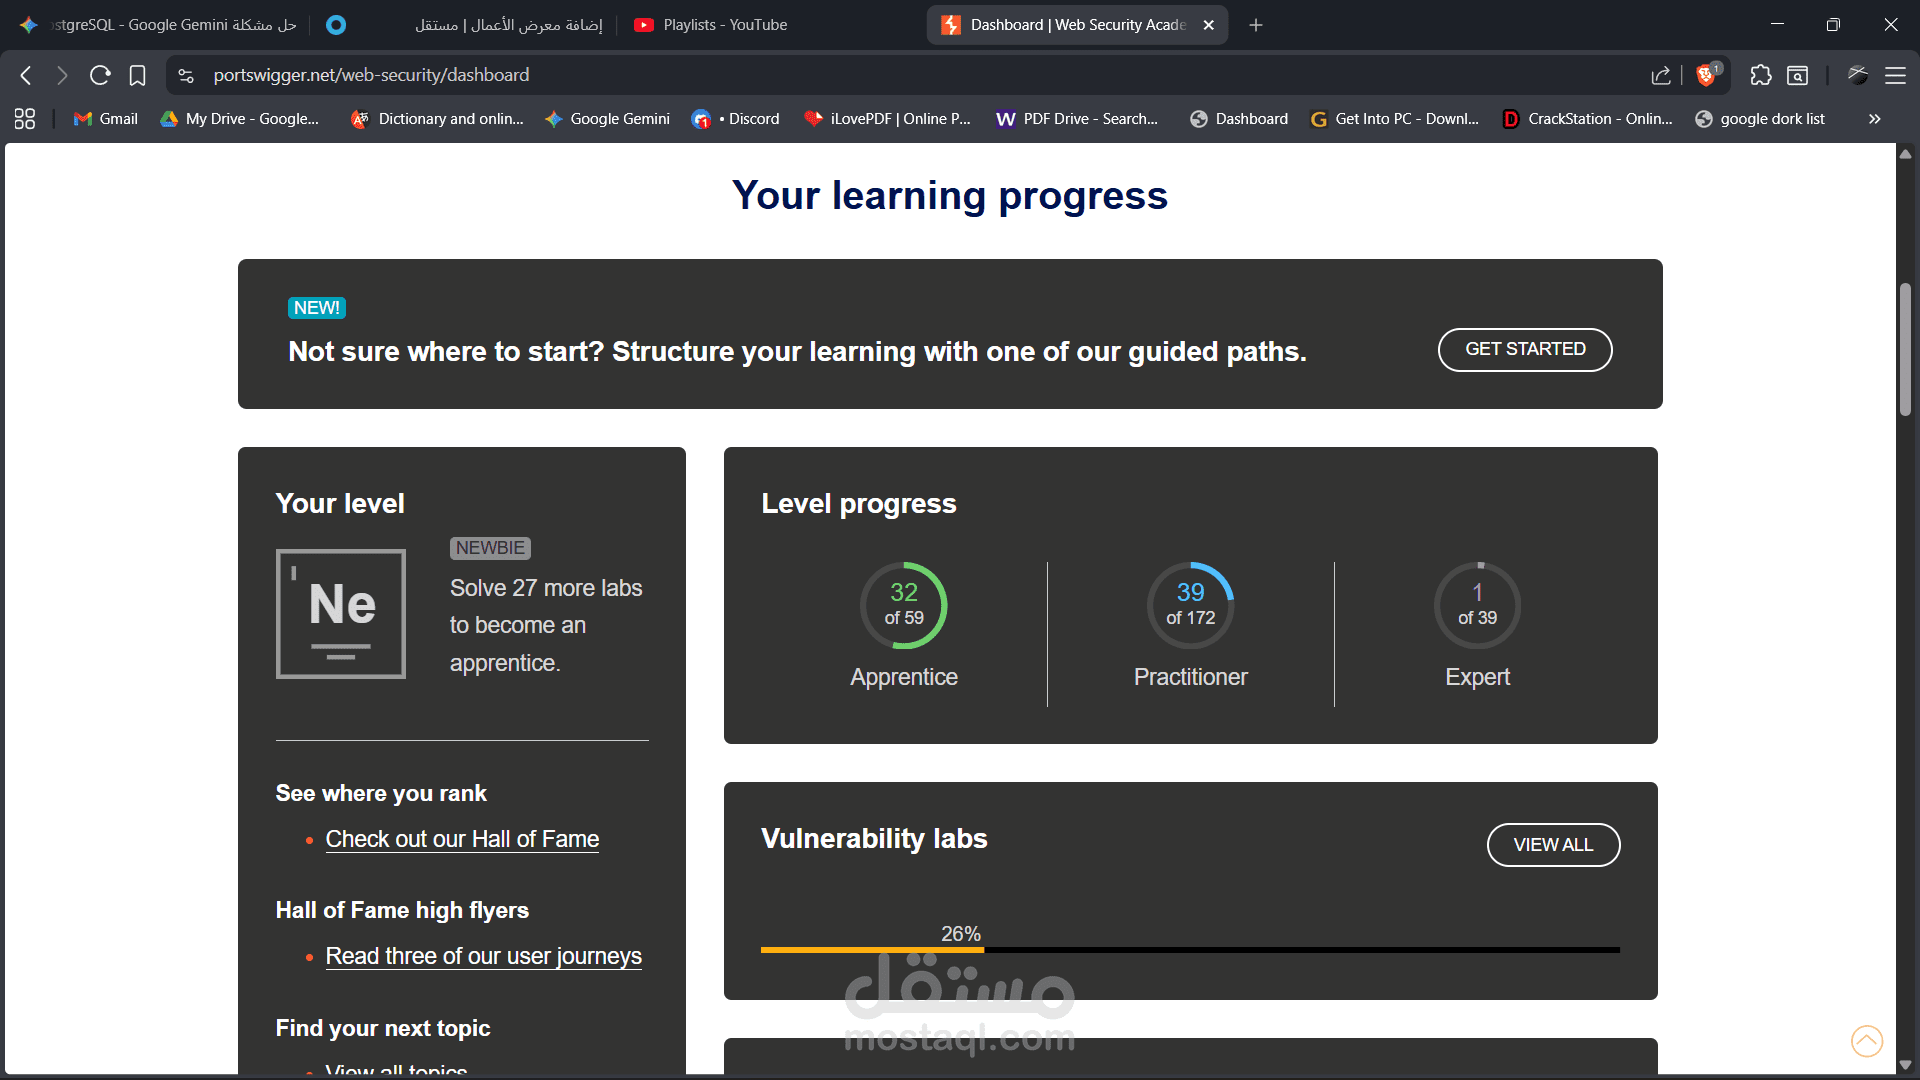This screenshot has height=1080, width=1920.
Task: Switch to the Playlists - YouTube tab
Action: click(710, 24)
